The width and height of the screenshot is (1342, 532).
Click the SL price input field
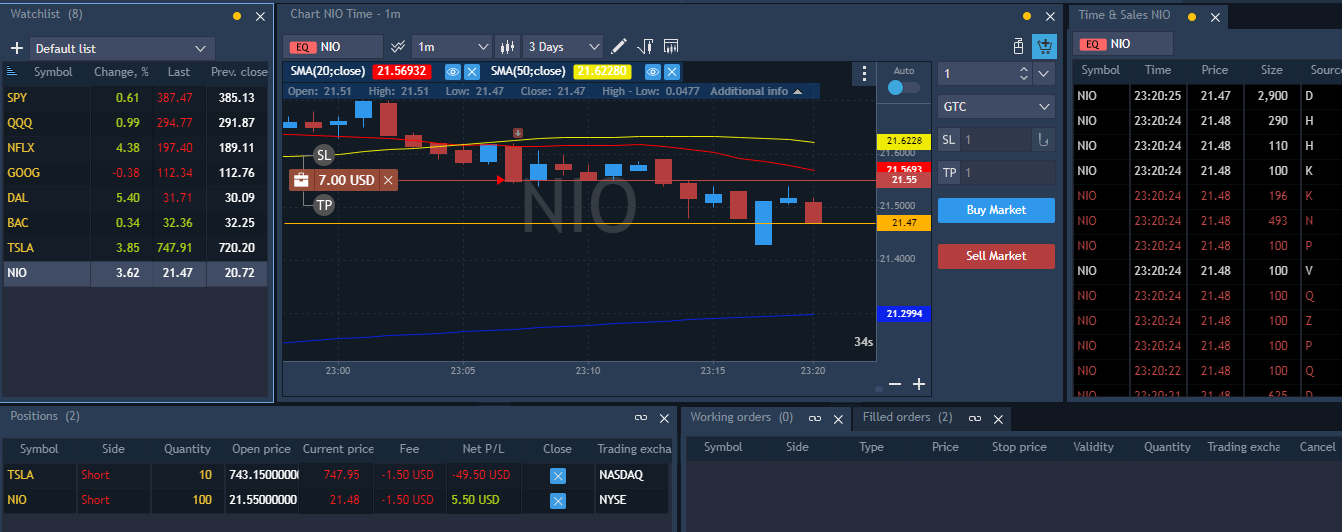coord(993,140)
